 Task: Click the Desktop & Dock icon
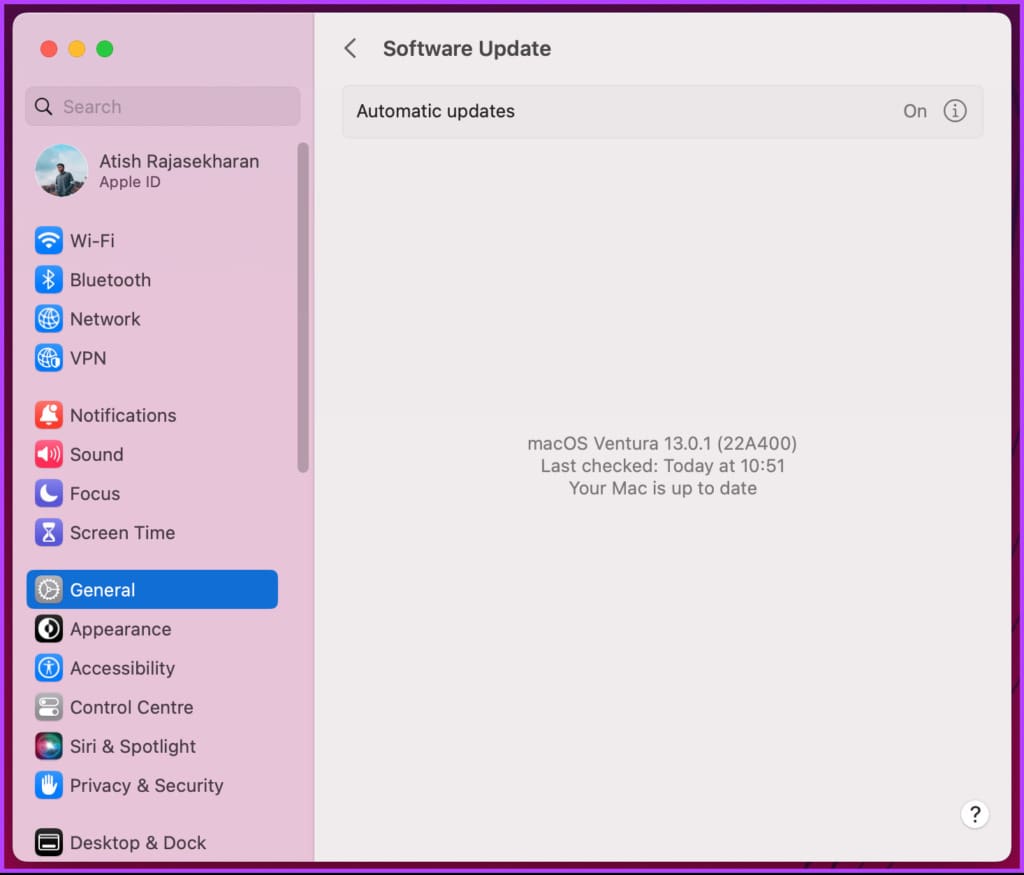coord(48,842)
